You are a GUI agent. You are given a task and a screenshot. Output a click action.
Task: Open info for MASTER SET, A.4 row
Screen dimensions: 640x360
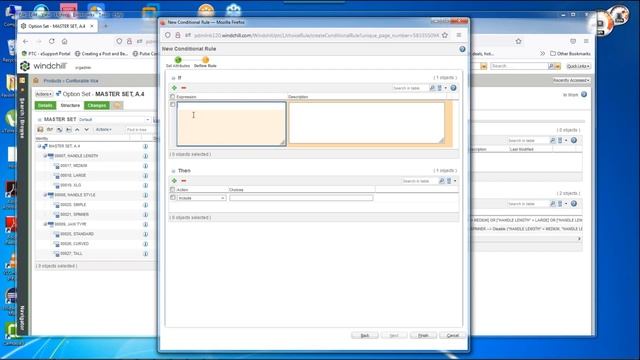(145, 146)
